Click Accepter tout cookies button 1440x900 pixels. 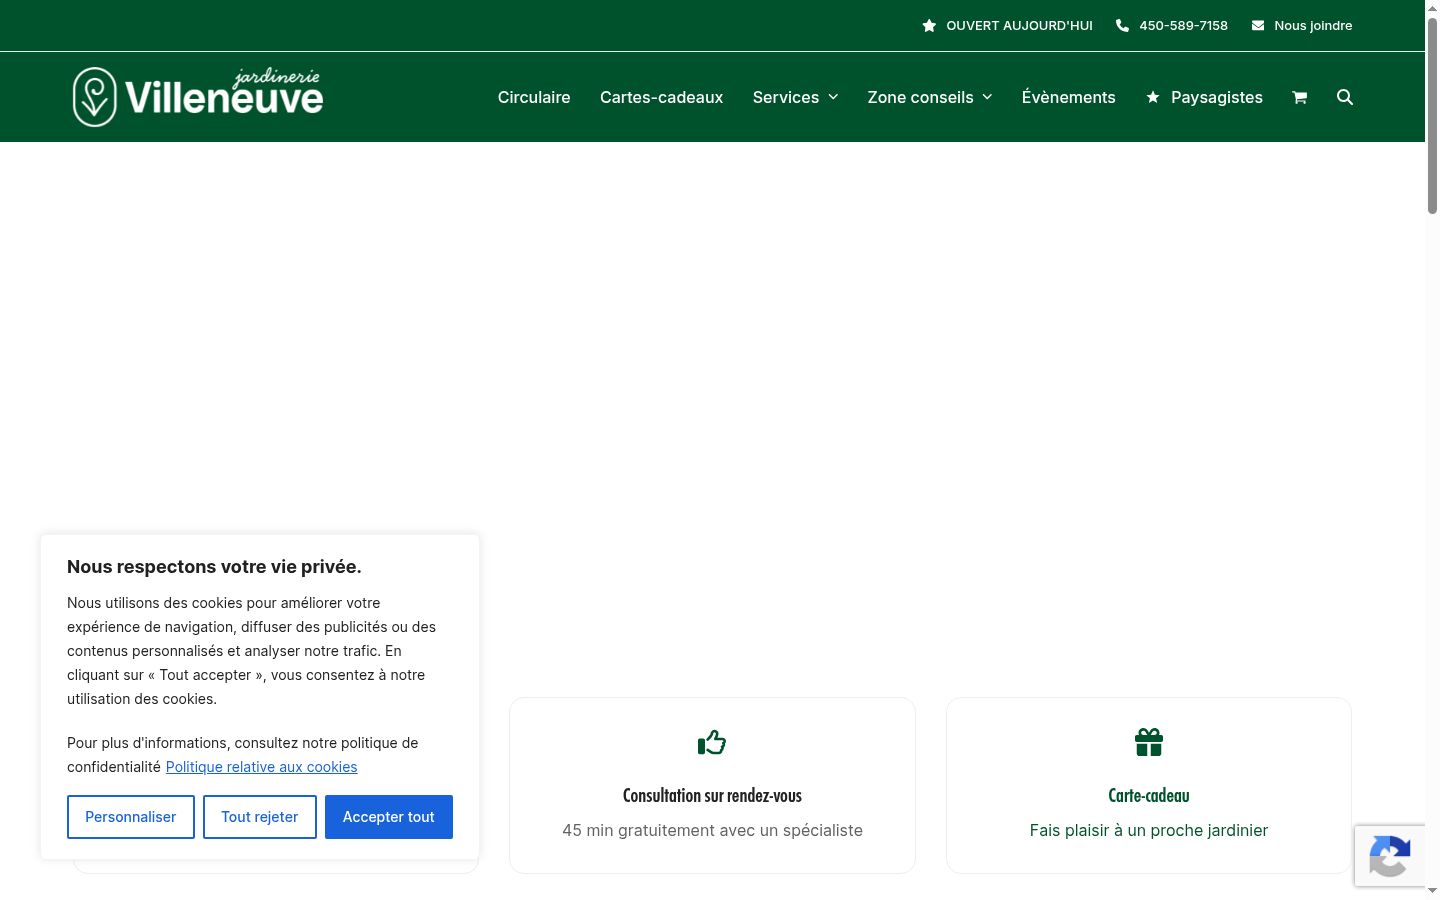click(x=389, y=817)
